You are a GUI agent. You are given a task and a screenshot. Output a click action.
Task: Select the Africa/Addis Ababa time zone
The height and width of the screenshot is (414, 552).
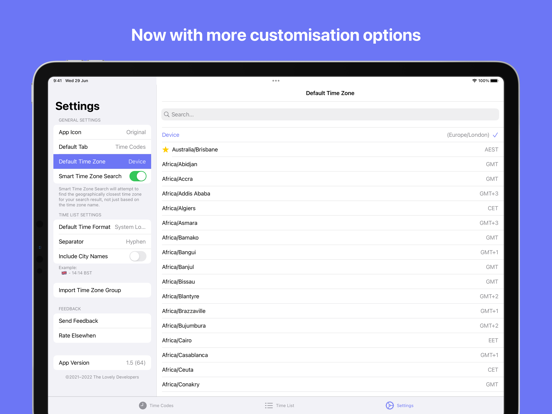pos(330,194)
